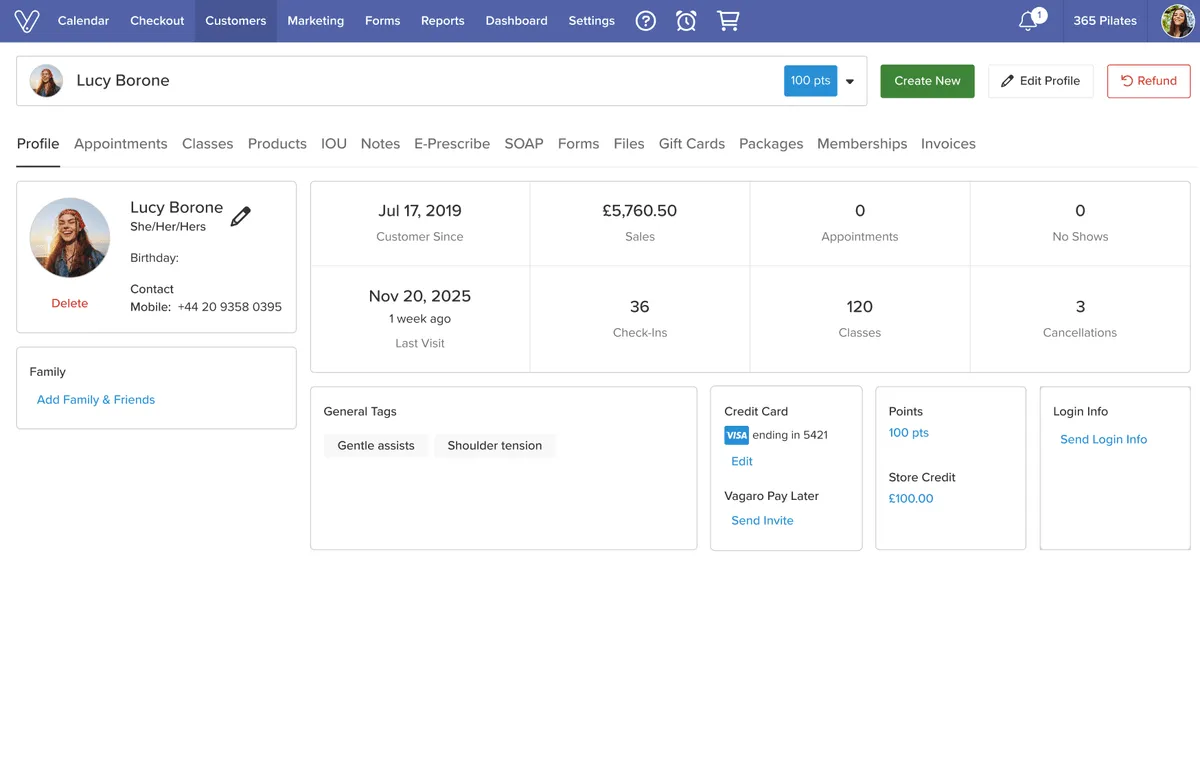The height and width of the screenshot is (761, 1200).
Task: Open the shopping cart icon
Action: click(728, 21)
